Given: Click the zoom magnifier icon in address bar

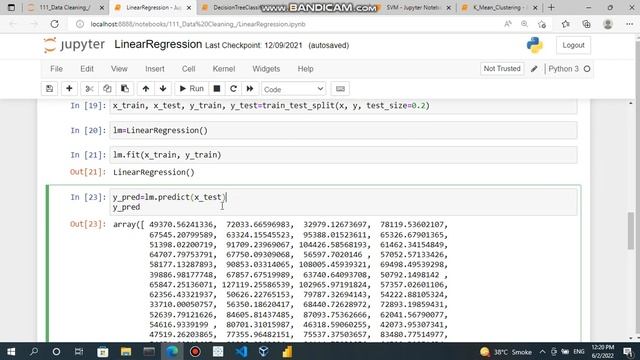Looking at the screenshot, I should tap(524, 24).
